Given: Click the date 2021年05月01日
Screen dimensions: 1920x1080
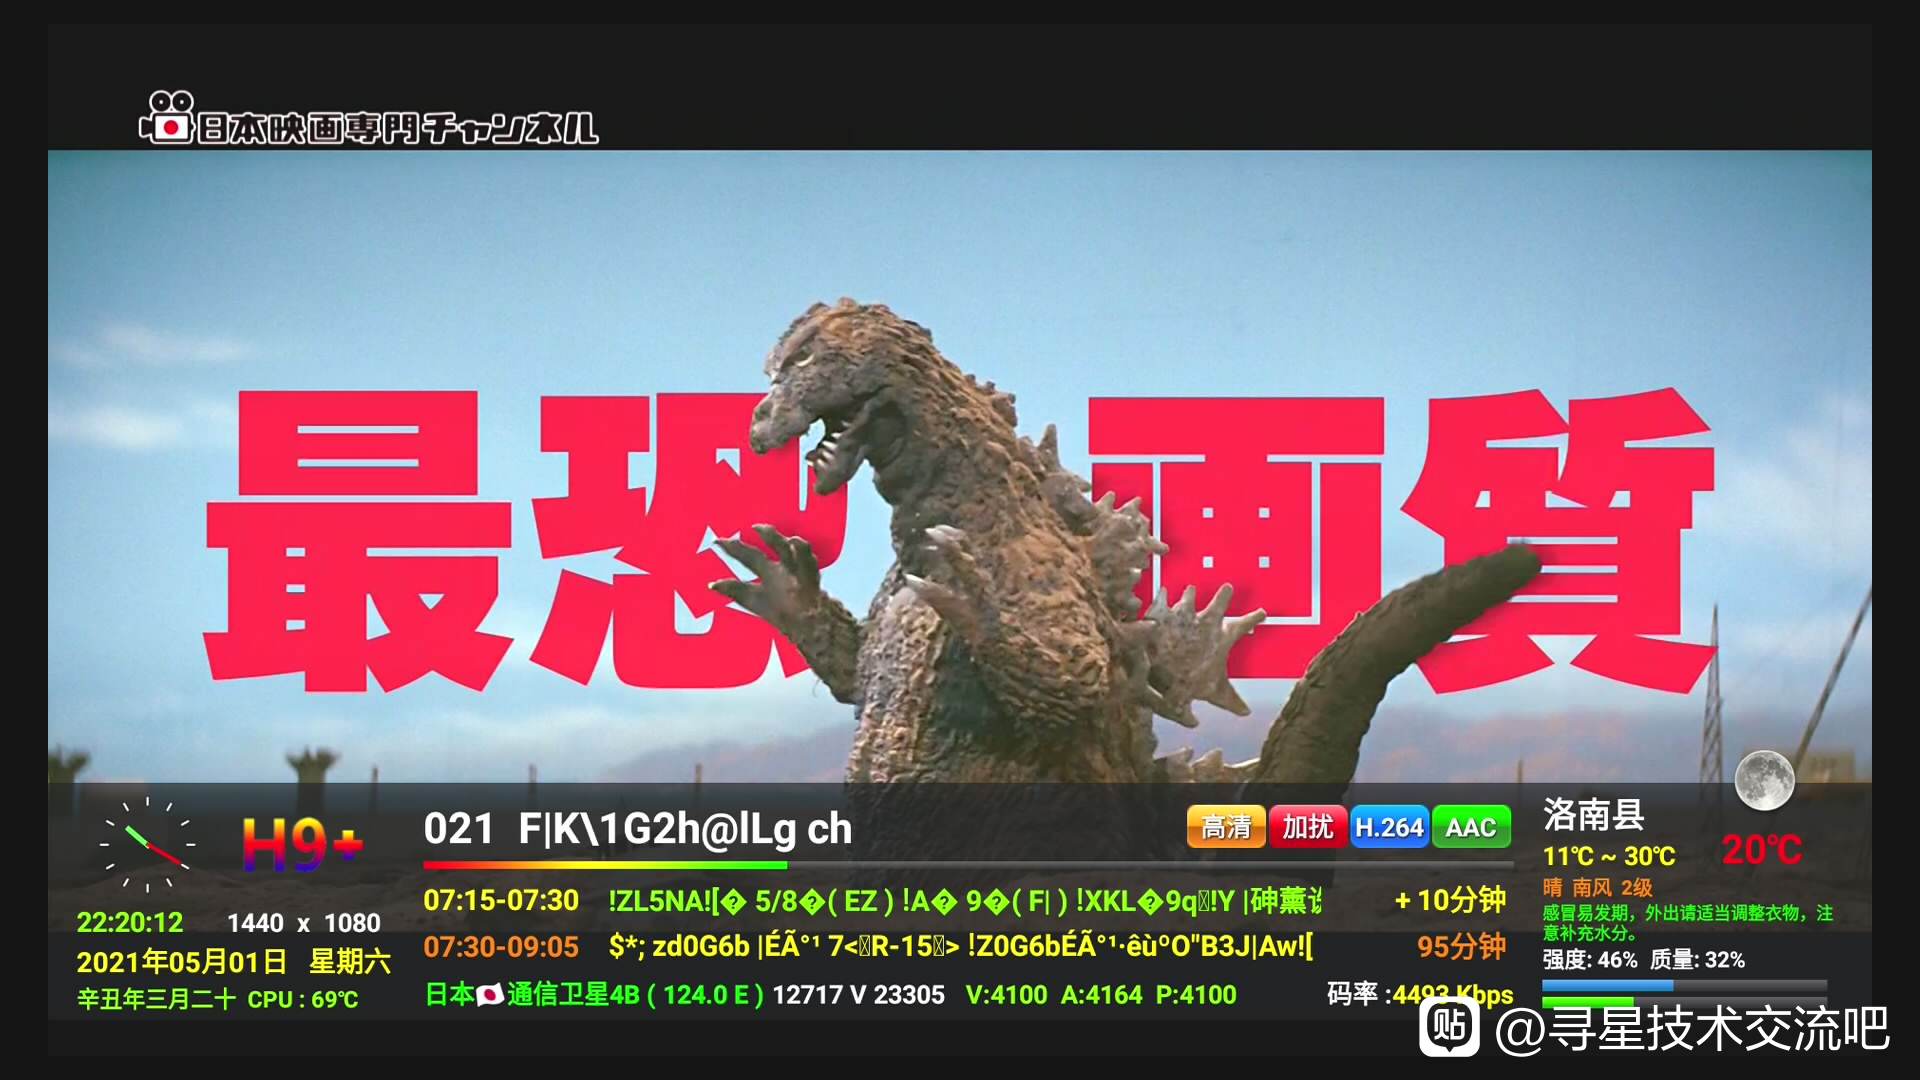Looking at the screenshot, I should (182, 962).
